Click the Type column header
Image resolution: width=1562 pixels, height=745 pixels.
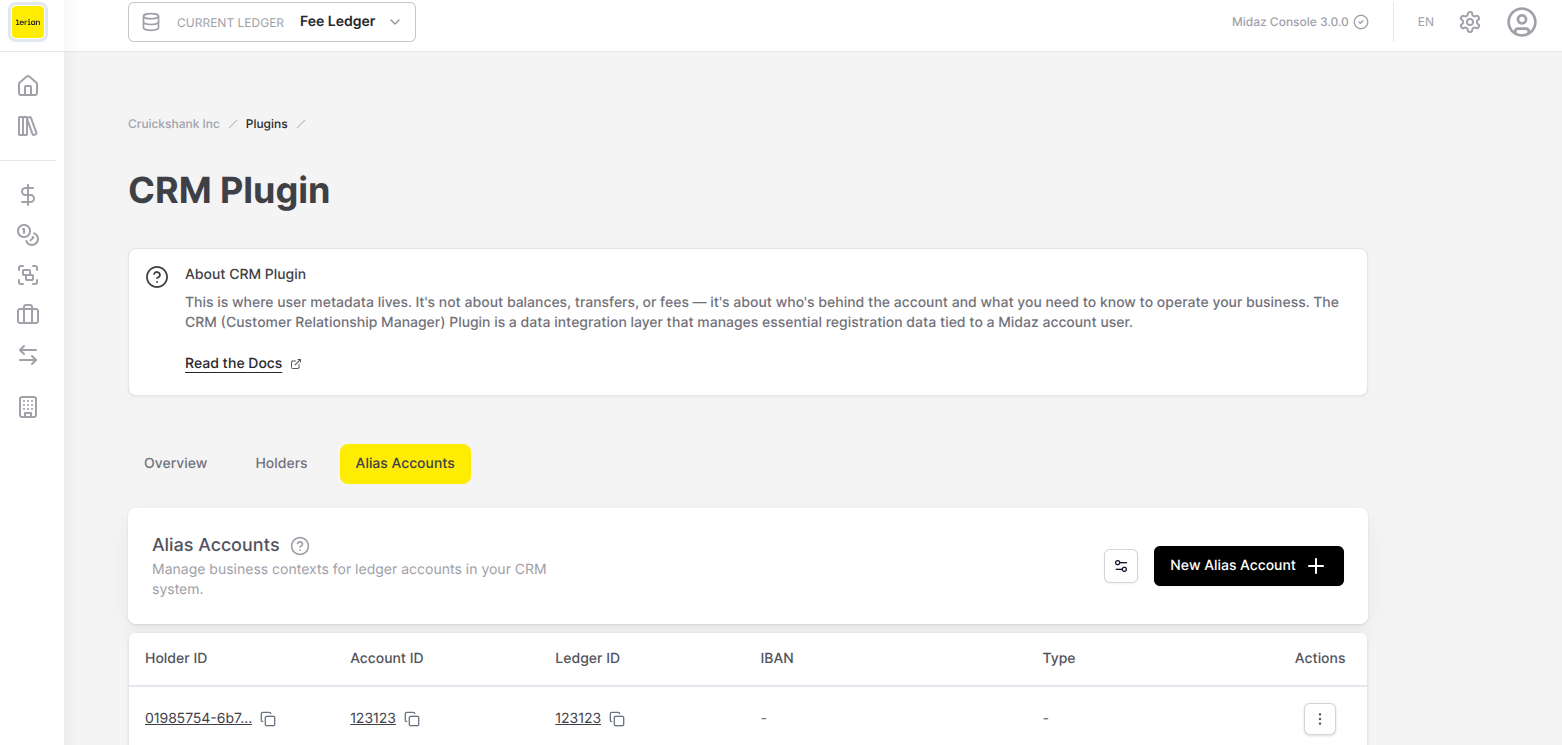pyautogui.click(x=1059, y=658)
